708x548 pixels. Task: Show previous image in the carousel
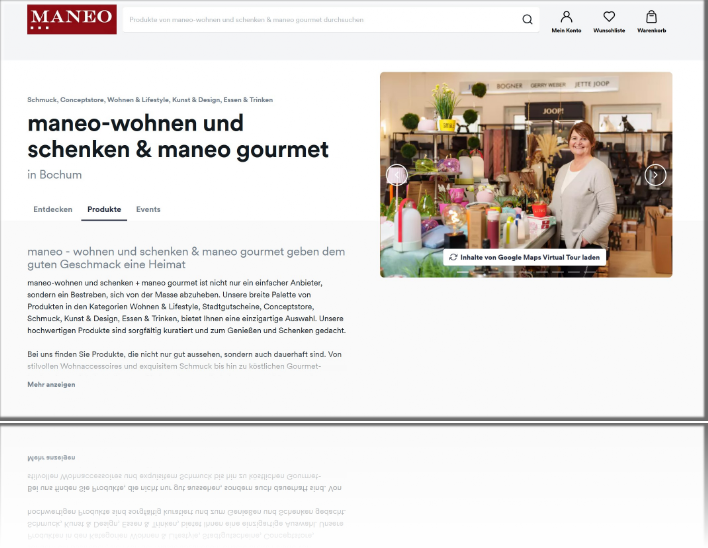(397, 174)
